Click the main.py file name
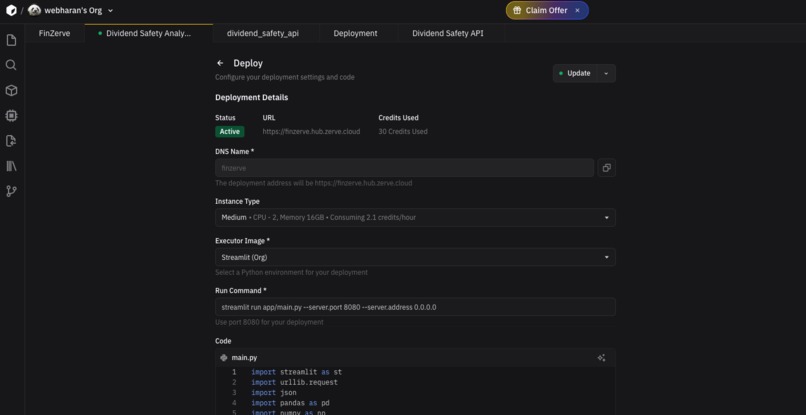Screen dimensions: 806x415 point(244,358)
